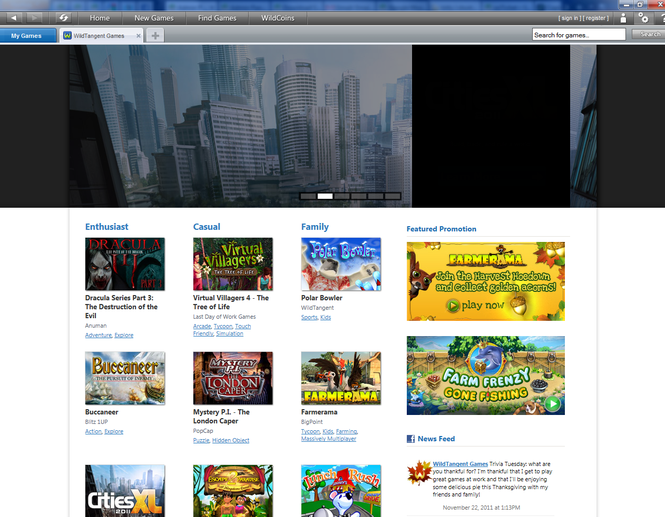The width and height of the screenshot is (665, 517).
Task: Open the Farm Frenzy Gone Fishing banner
Action: [486, 375]
